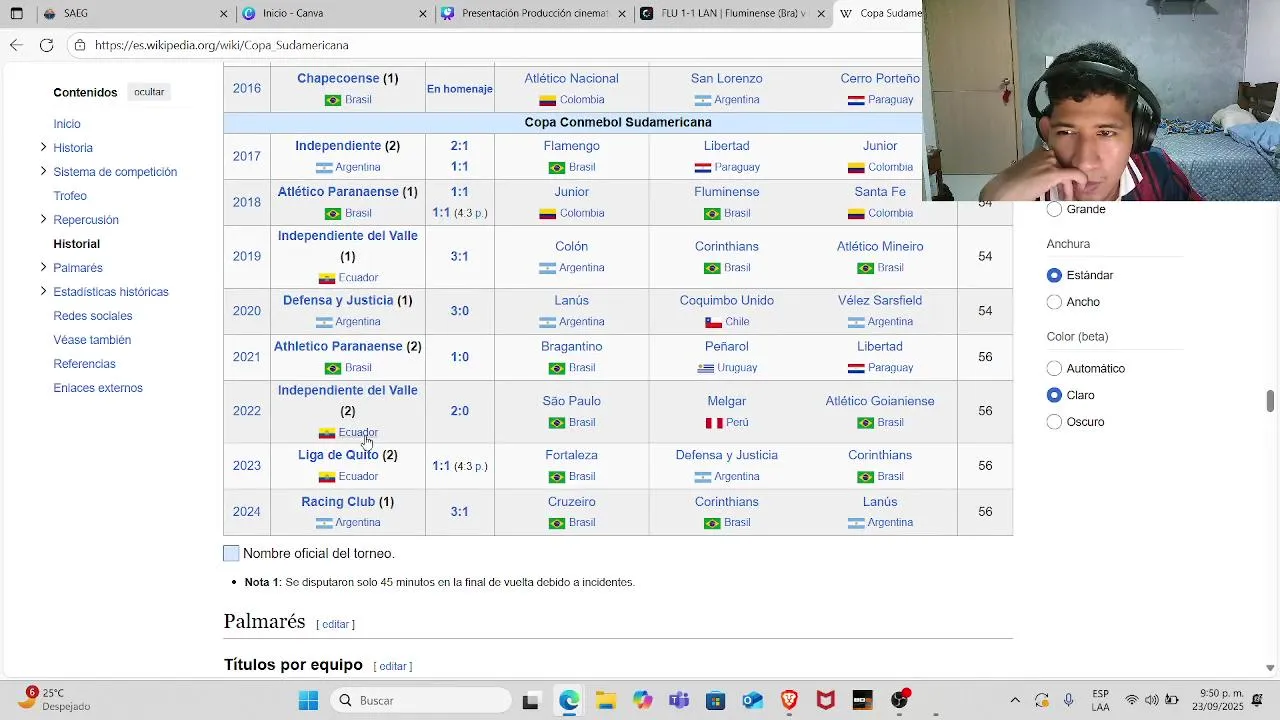Open the 2023 season link

pyautogui.click(x=247, y=466)
